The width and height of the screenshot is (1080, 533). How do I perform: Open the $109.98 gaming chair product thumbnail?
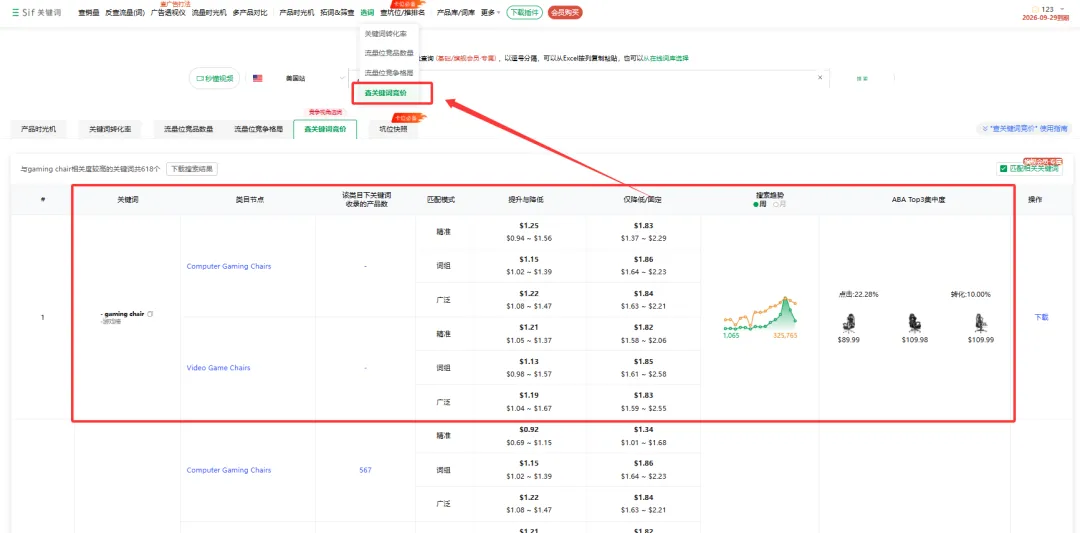click(914, 323)
